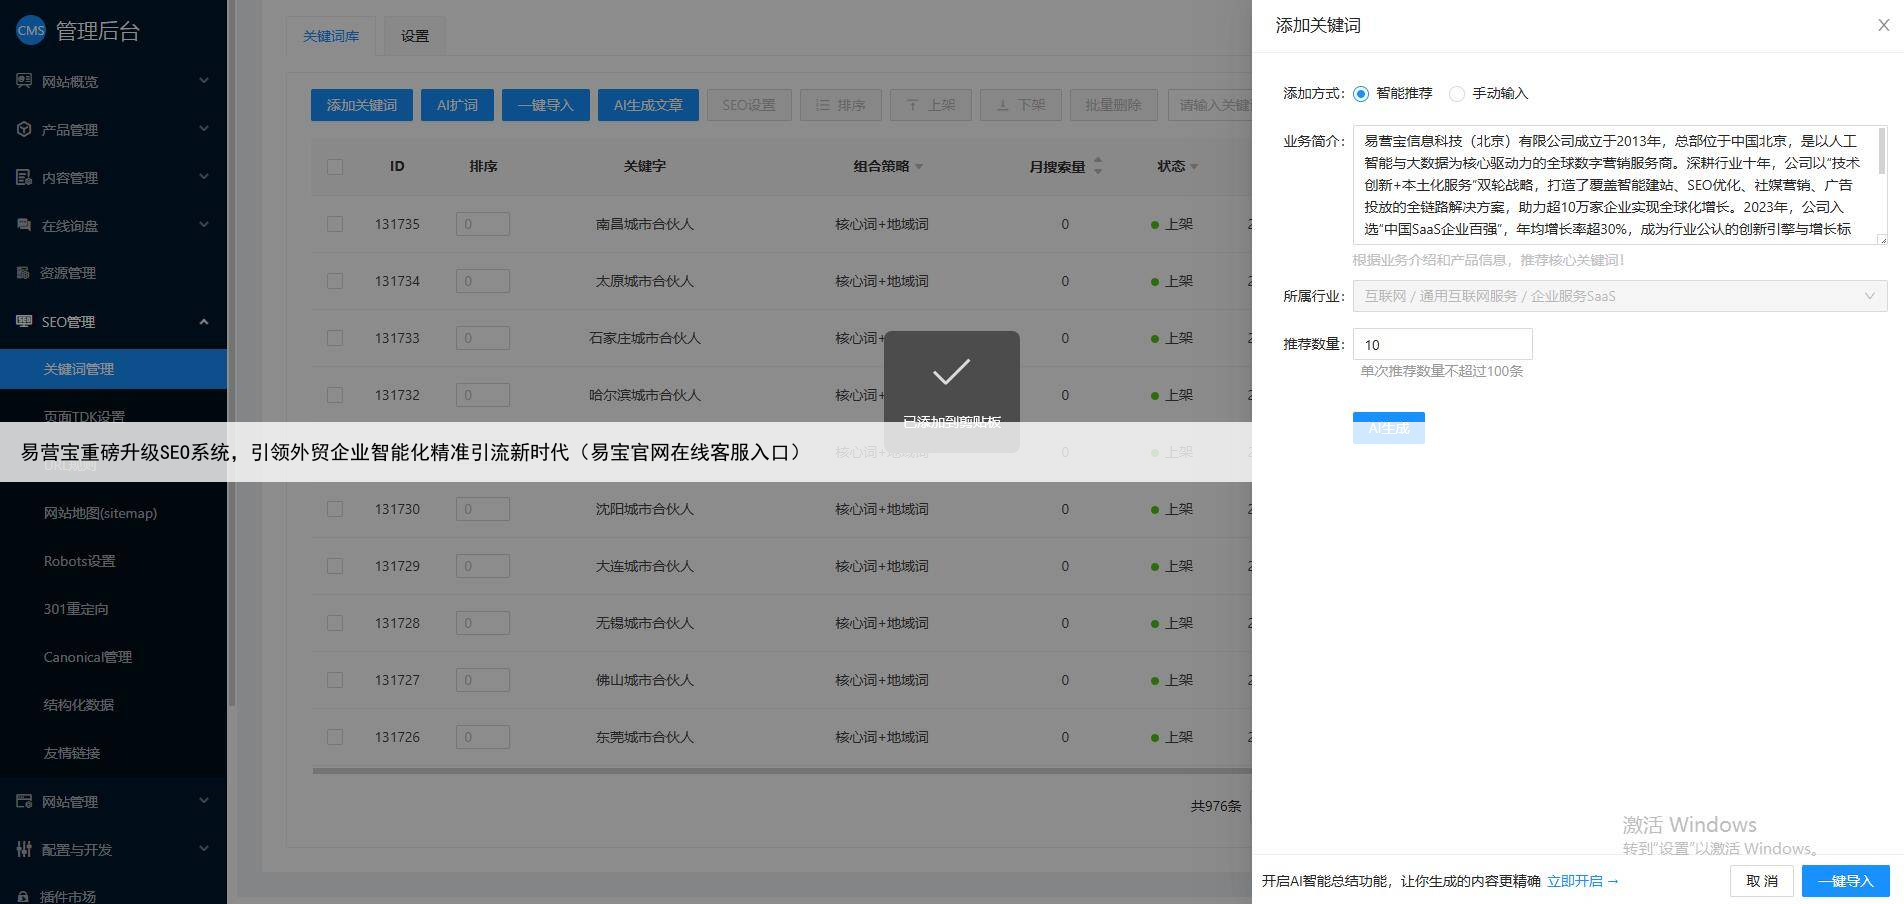
Task: Select the 手动输入 radio option
Action: coord(1457,94)
